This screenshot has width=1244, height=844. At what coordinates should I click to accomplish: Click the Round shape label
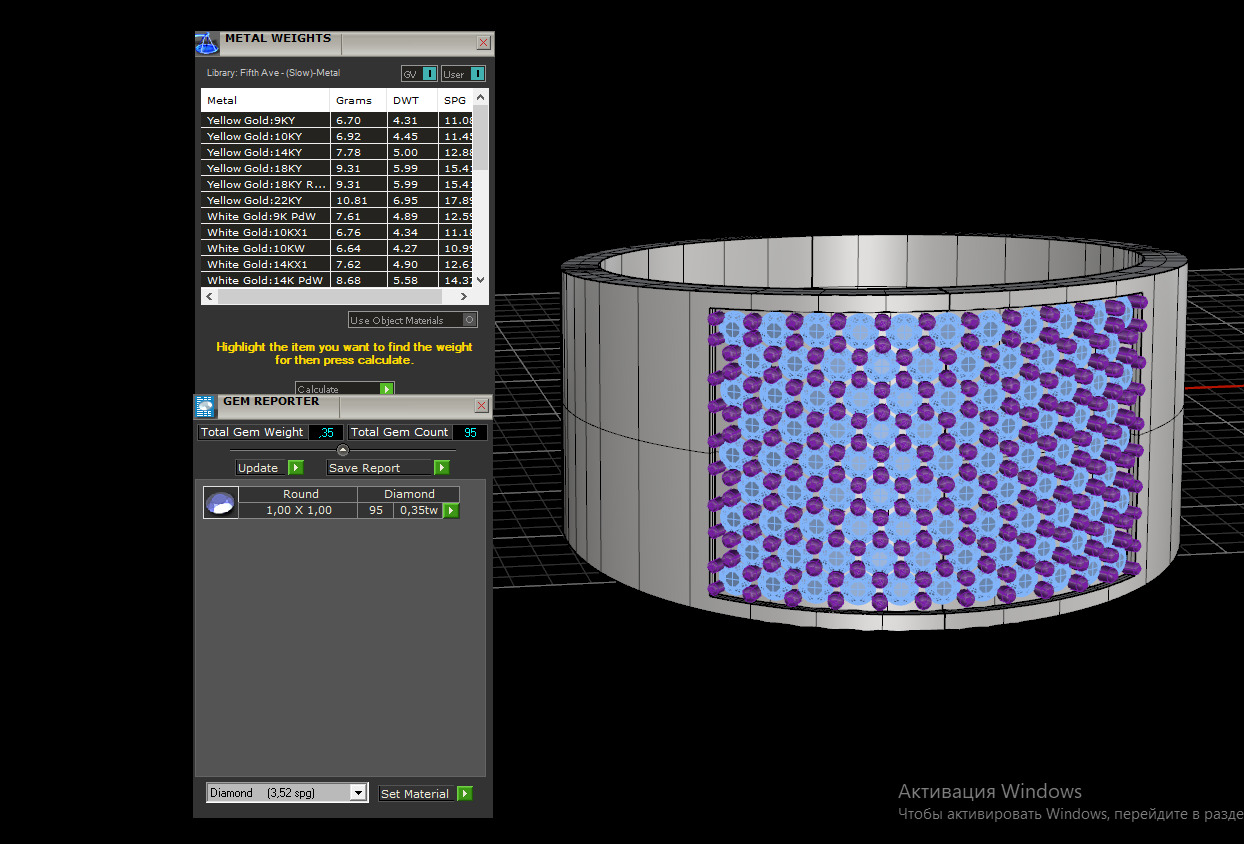point(299,494)
